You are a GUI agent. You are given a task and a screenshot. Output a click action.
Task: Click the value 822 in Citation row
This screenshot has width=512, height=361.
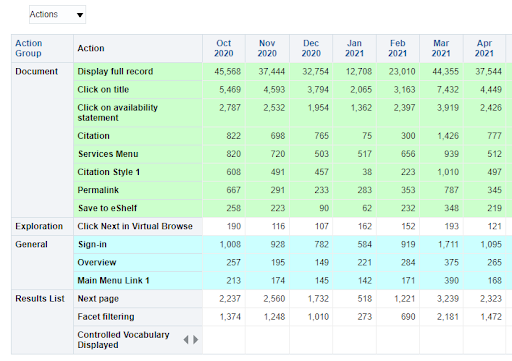[x=234, y=136]
